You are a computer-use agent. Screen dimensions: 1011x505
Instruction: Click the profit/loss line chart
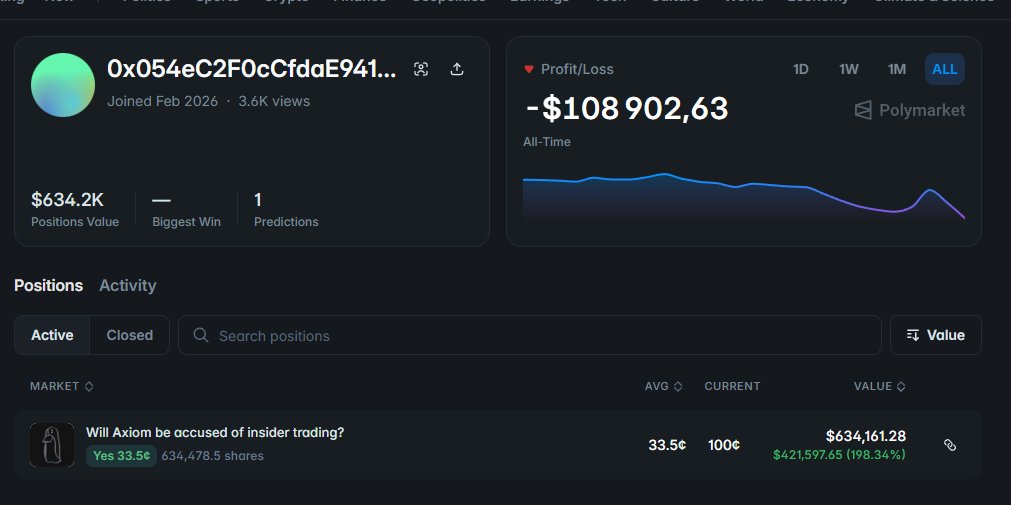coord(743,197)
